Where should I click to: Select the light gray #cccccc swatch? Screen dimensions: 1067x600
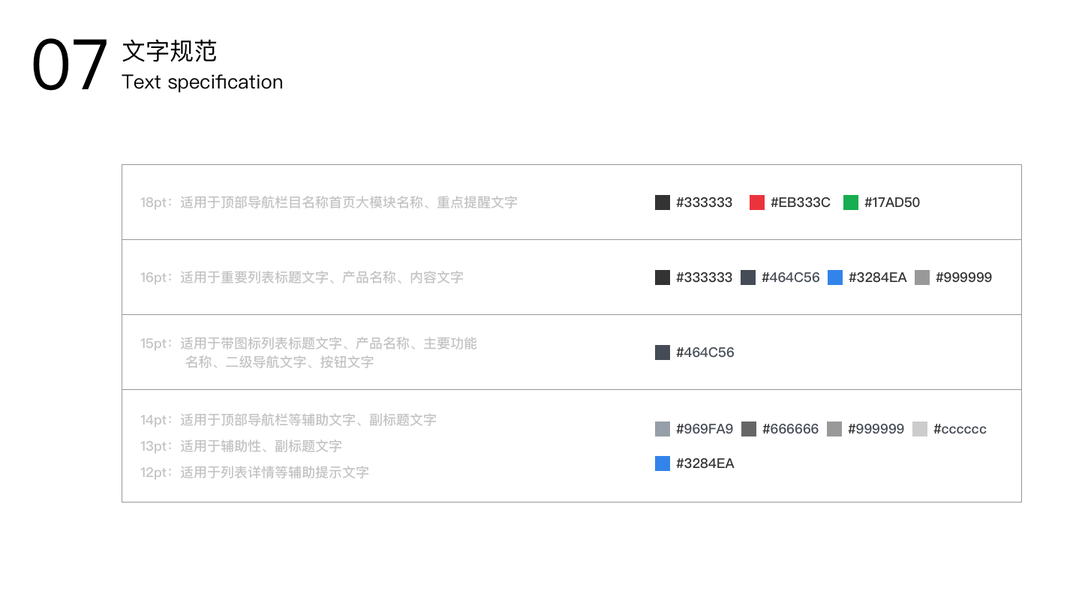(920, 429)
